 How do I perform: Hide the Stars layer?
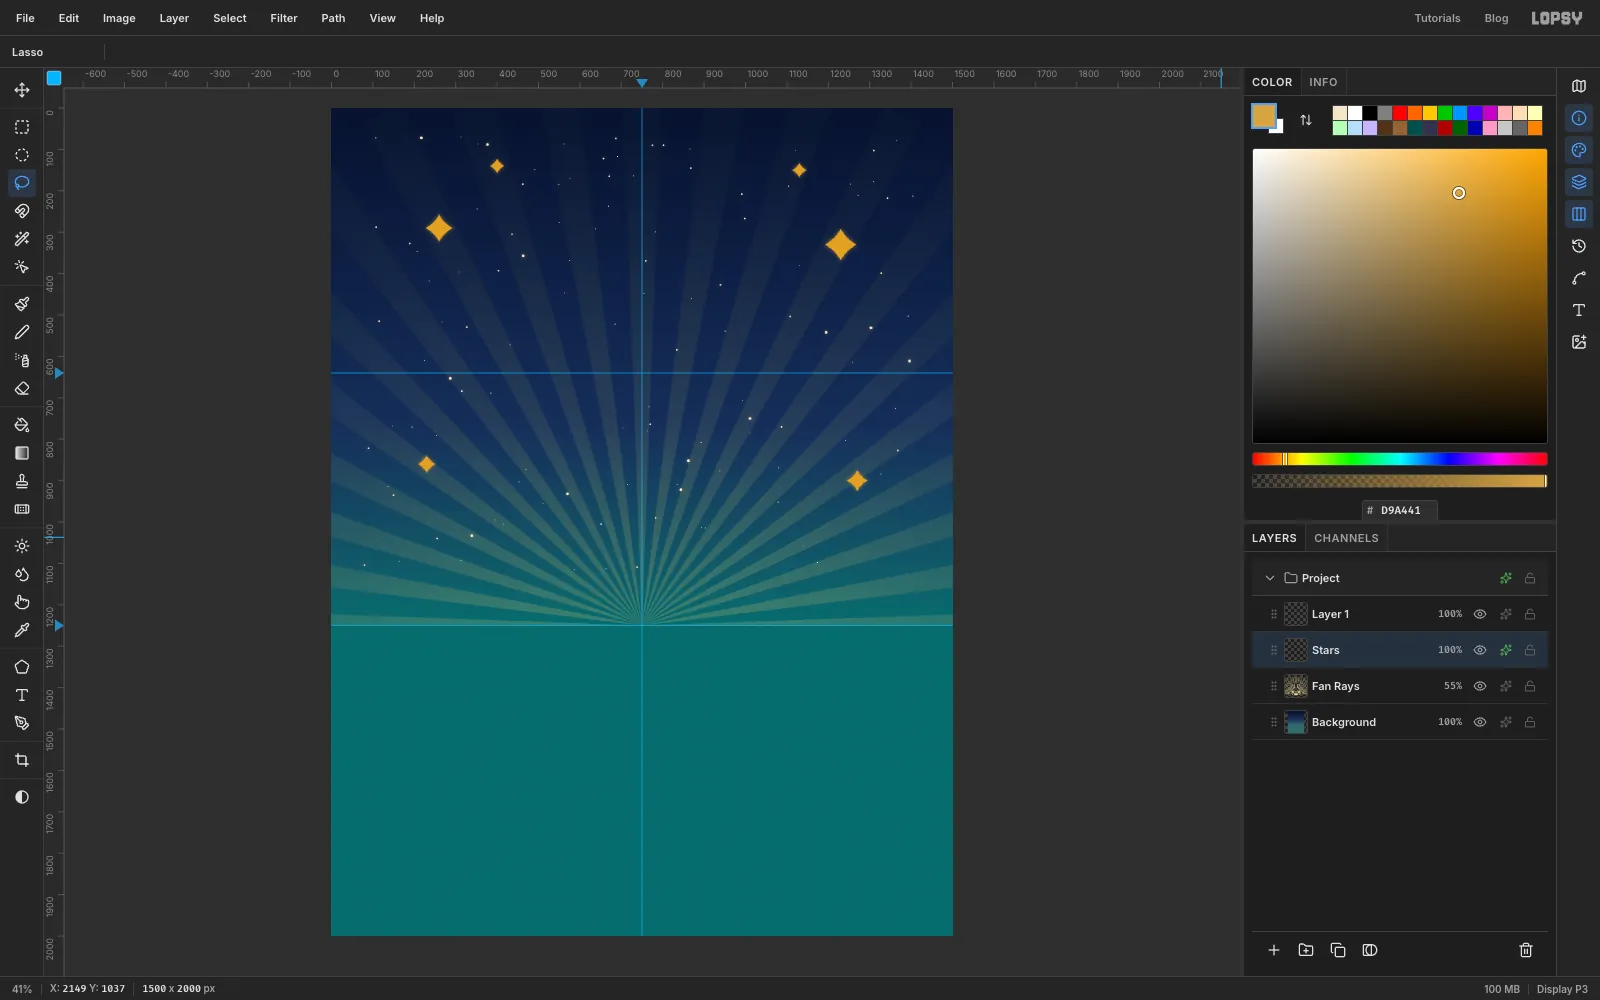point(1480,650)
